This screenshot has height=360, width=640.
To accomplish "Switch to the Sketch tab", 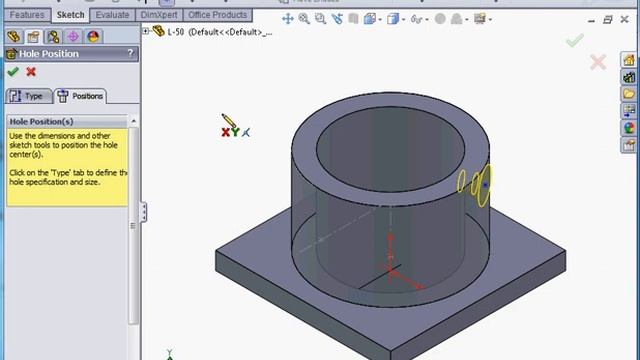I will [x=71, y=15].
